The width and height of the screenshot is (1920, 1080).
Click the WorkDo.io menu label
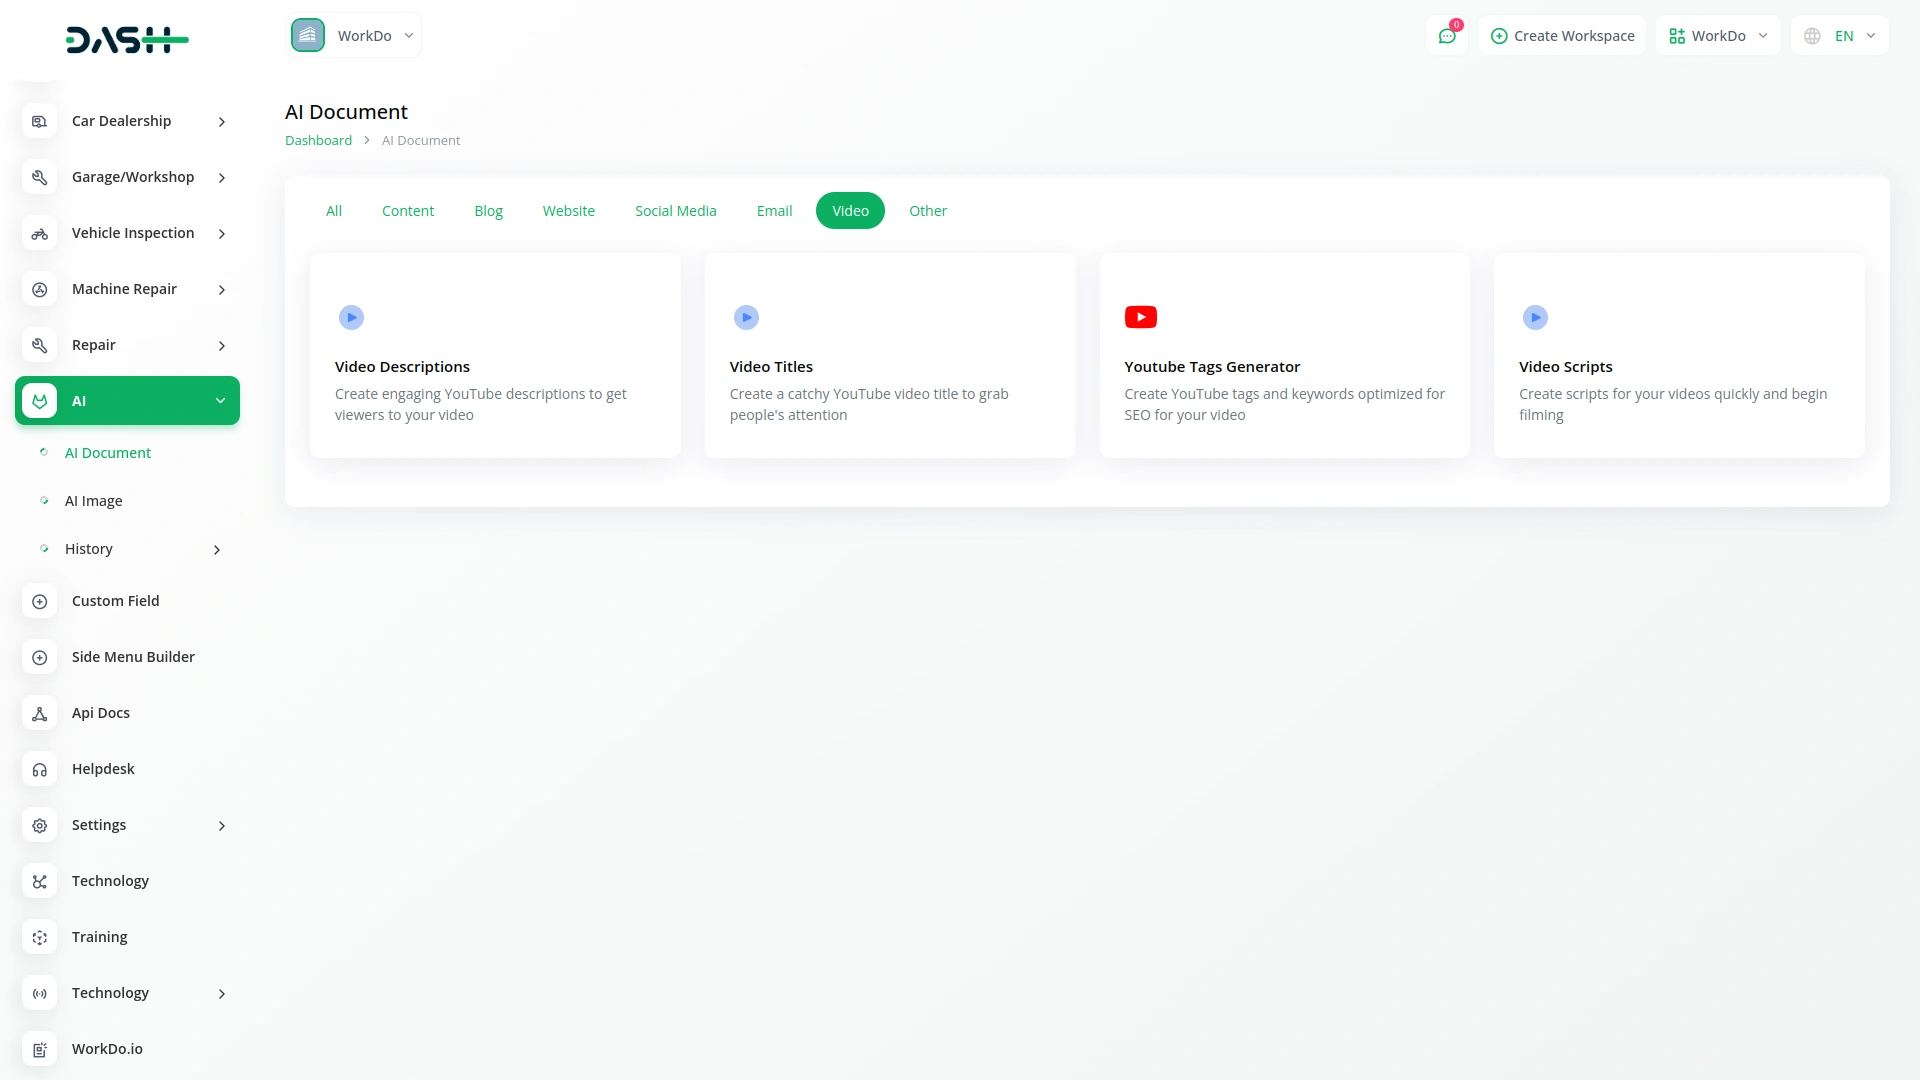(107, 1049)
